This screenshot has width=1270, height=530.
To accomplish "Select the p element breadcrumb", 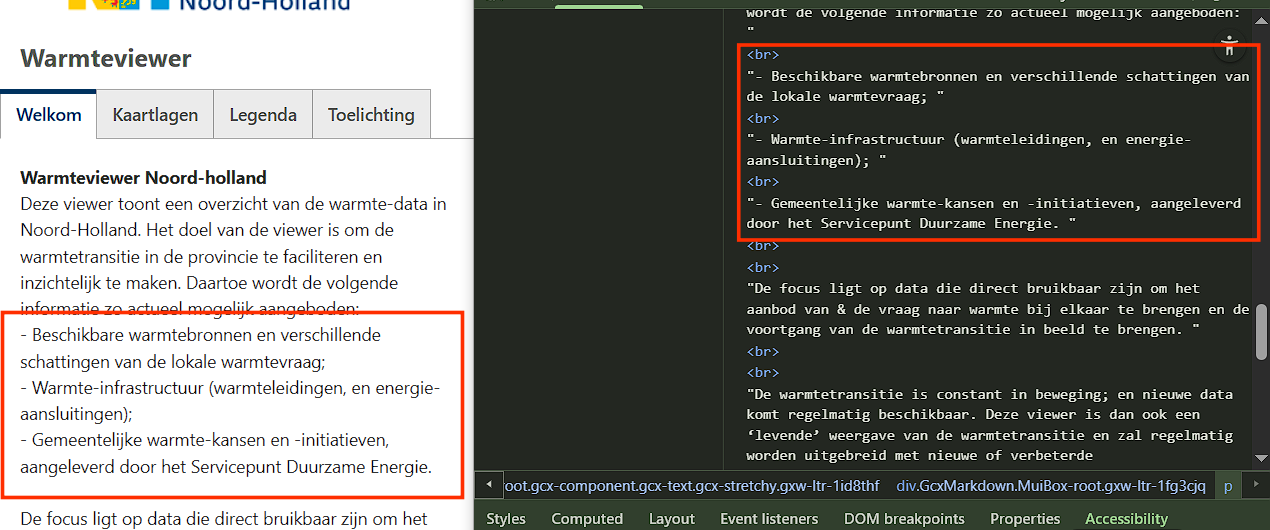I will [x=1229, y=486].
